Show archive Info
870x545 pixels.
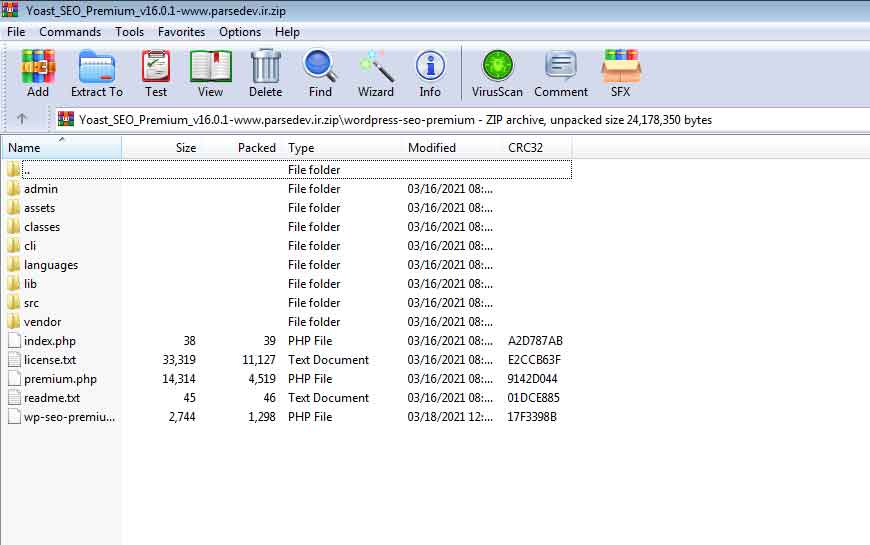(x=430, y=67)
